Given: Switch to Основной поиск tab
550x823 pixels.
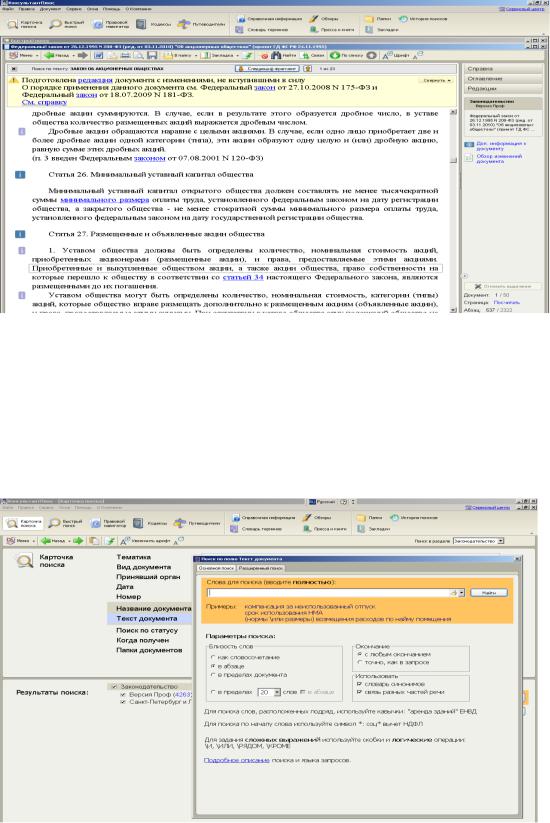Looking at the screenshot, I should 216,568.
